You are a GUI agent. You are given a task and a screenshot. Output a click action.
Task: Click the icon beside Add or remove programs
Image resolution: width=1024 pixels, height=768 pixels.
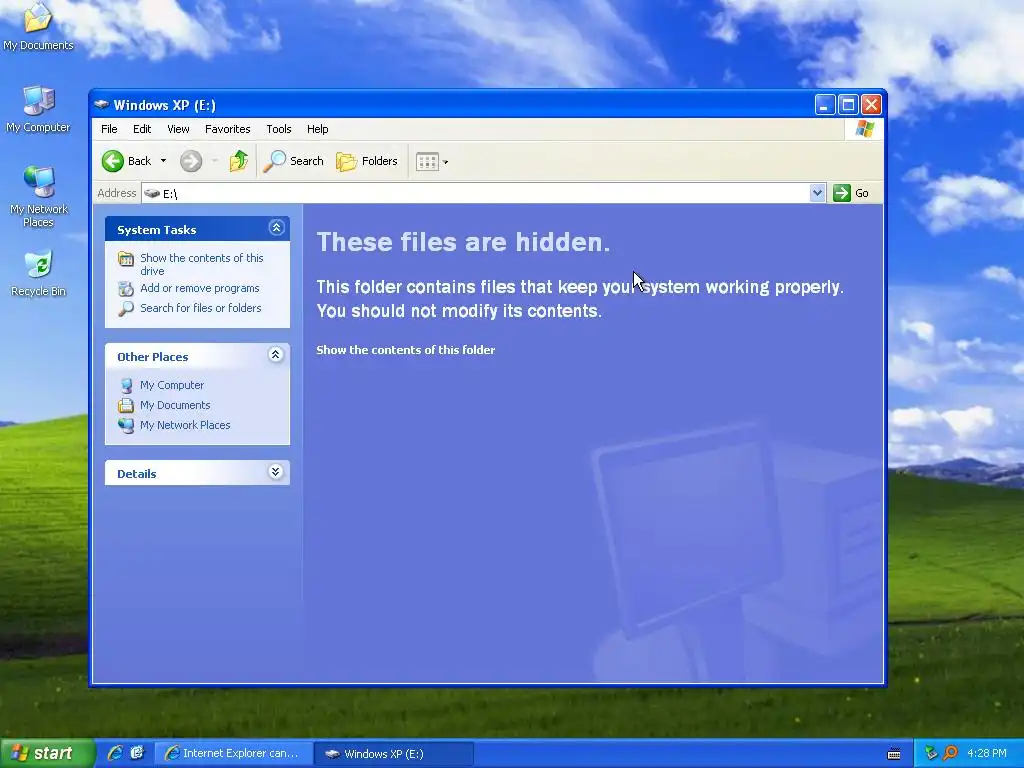(125, 288)
